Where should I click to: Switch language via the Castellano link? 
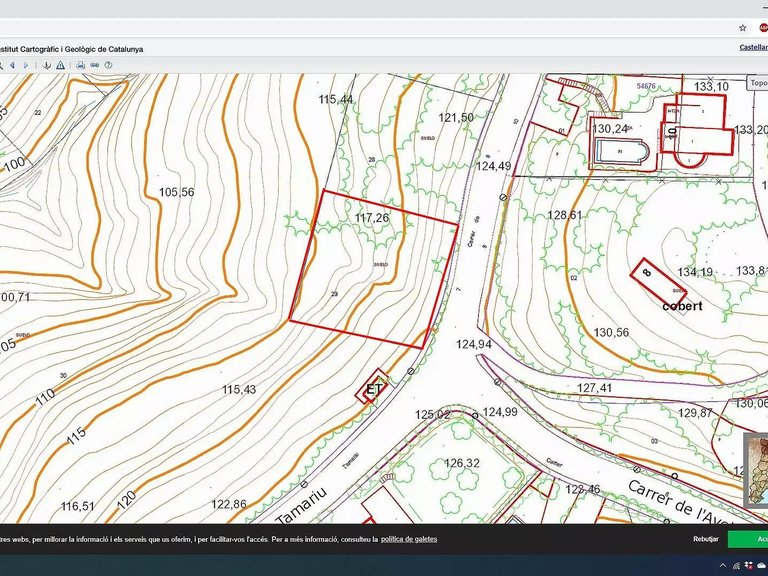[x=753, y=48]
